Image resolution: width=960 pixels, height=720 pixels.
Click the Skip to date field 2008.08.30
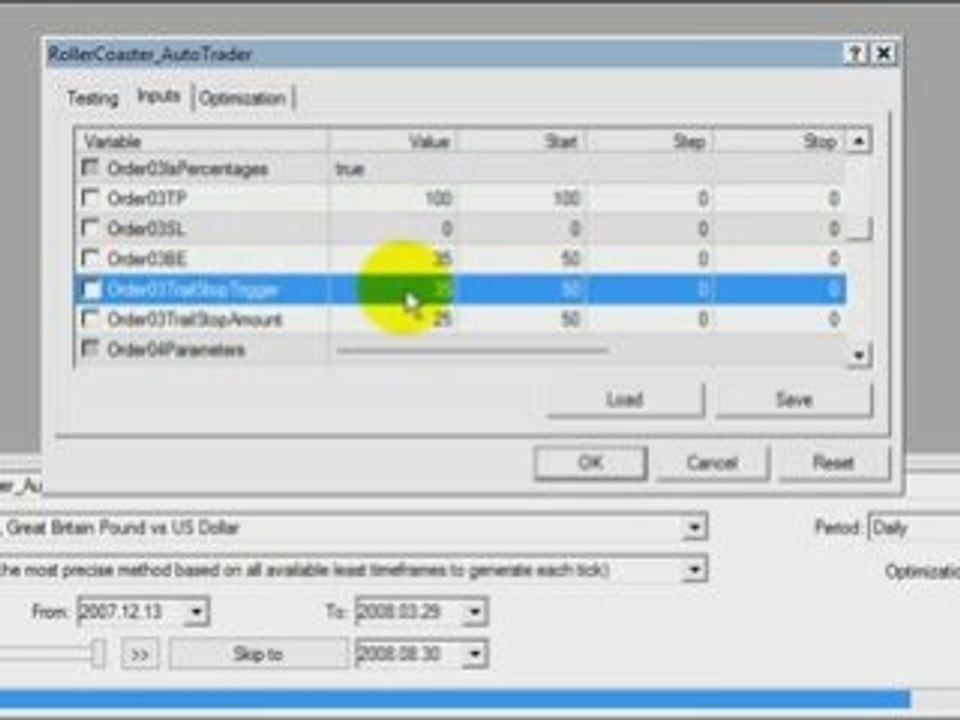point(409,654)
